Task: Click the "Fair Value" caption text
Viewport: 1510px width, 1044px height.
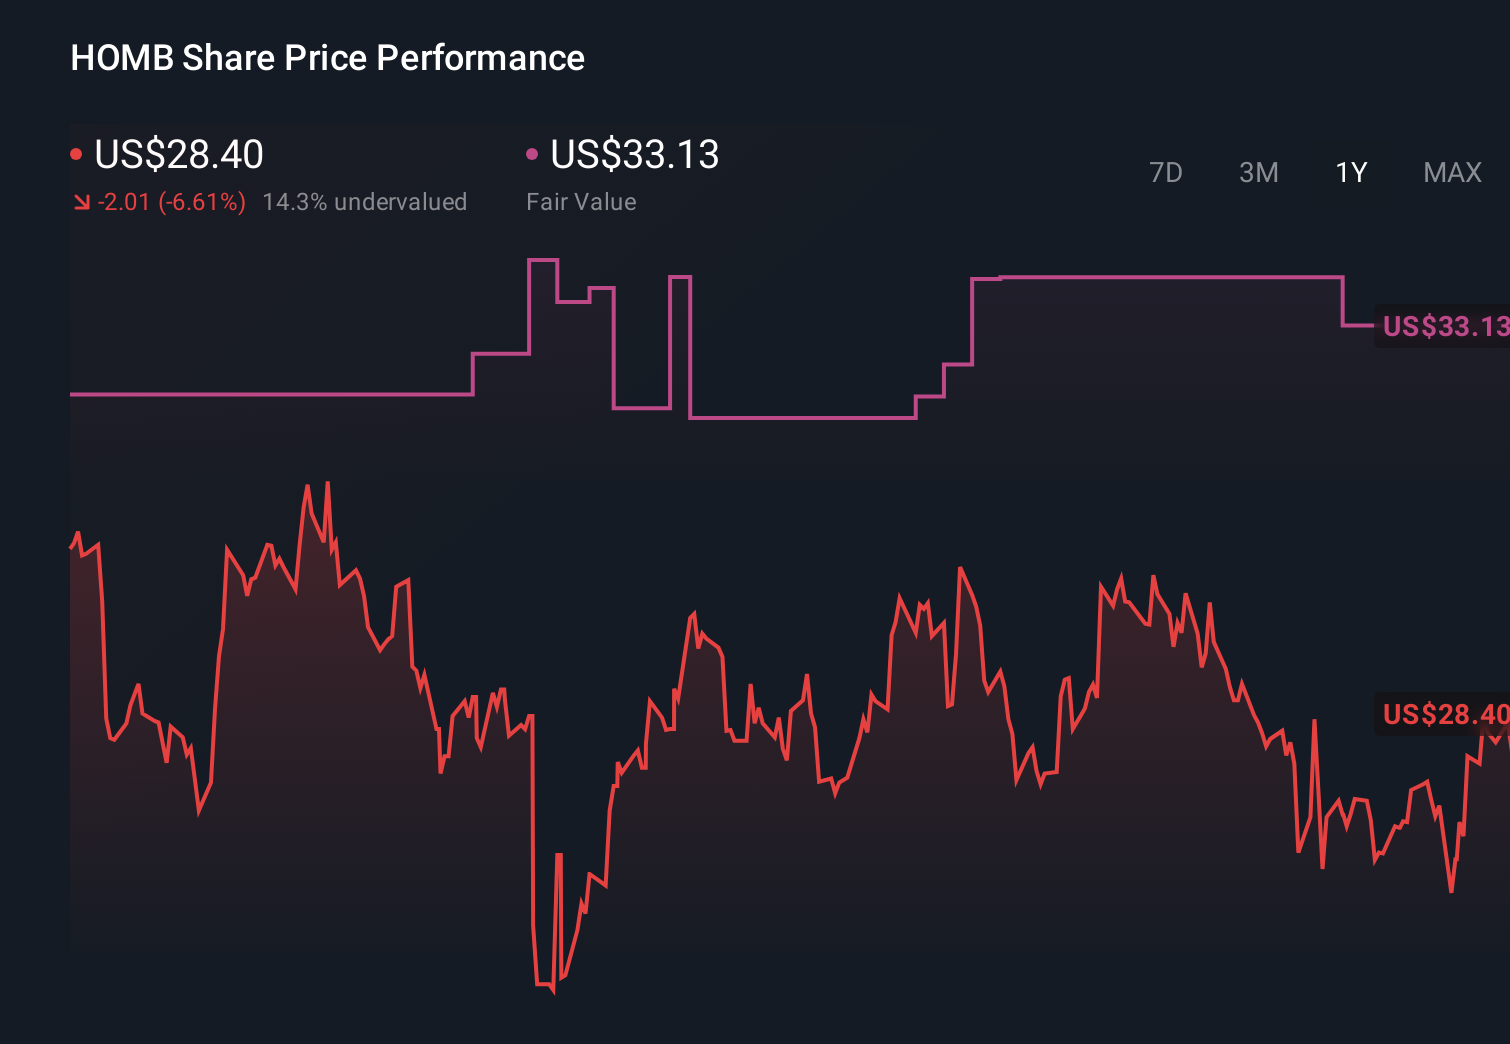Action: [581, 202]
